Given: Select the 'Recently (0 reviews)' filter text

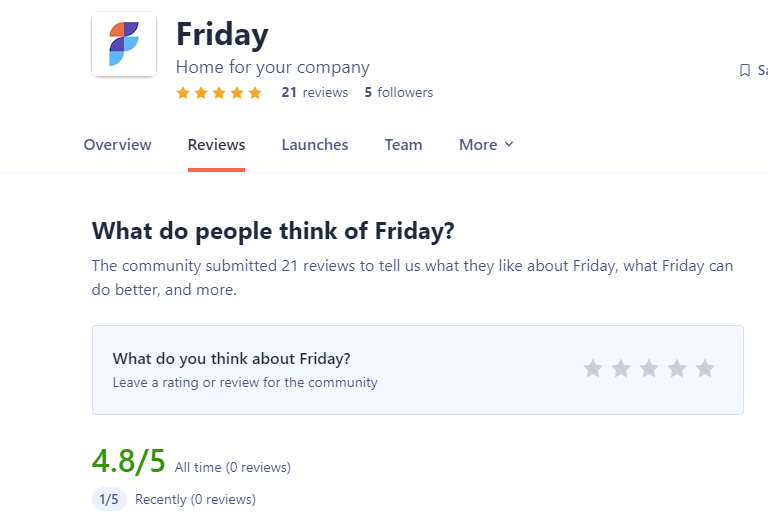Looking at the screenshot, I should point(195,499).
